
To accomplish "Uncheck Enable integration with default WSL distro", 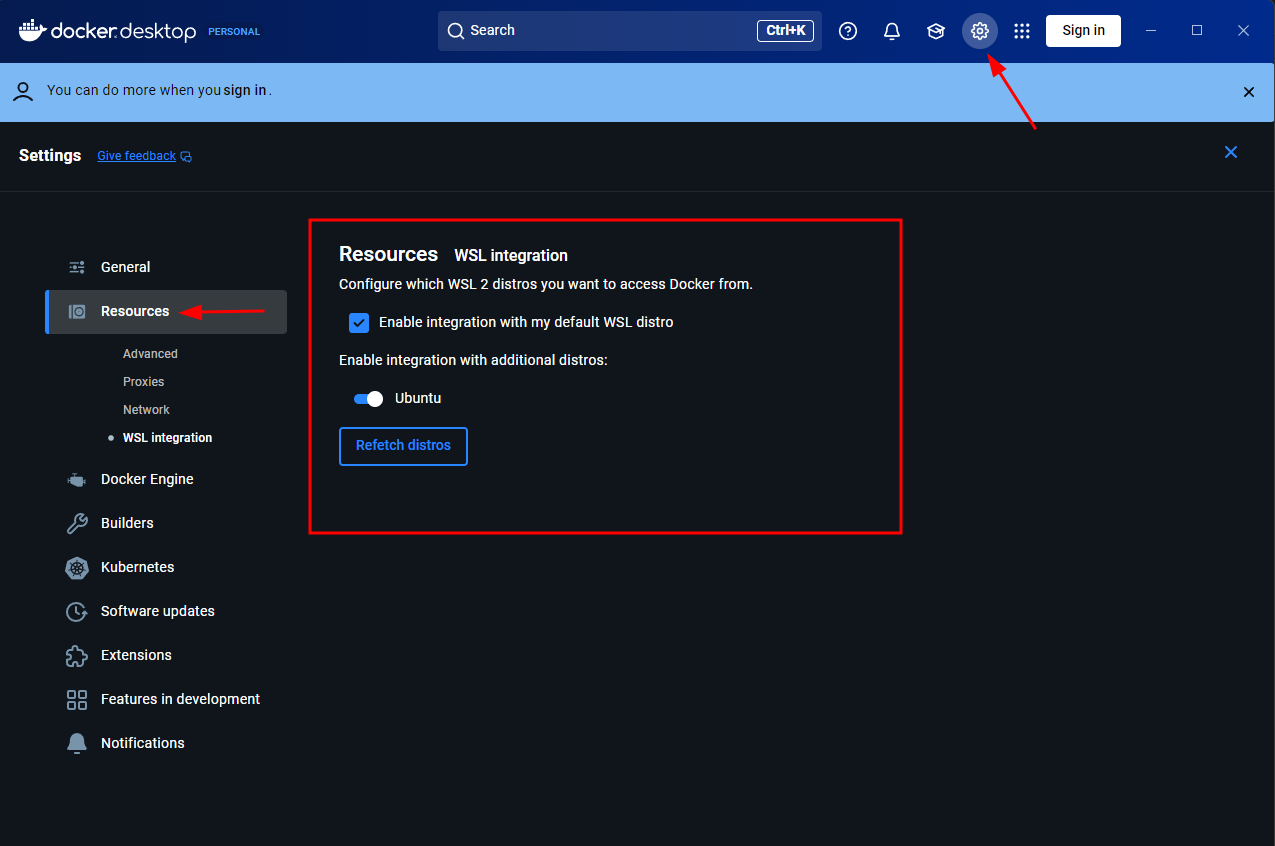I will [359, 323].
